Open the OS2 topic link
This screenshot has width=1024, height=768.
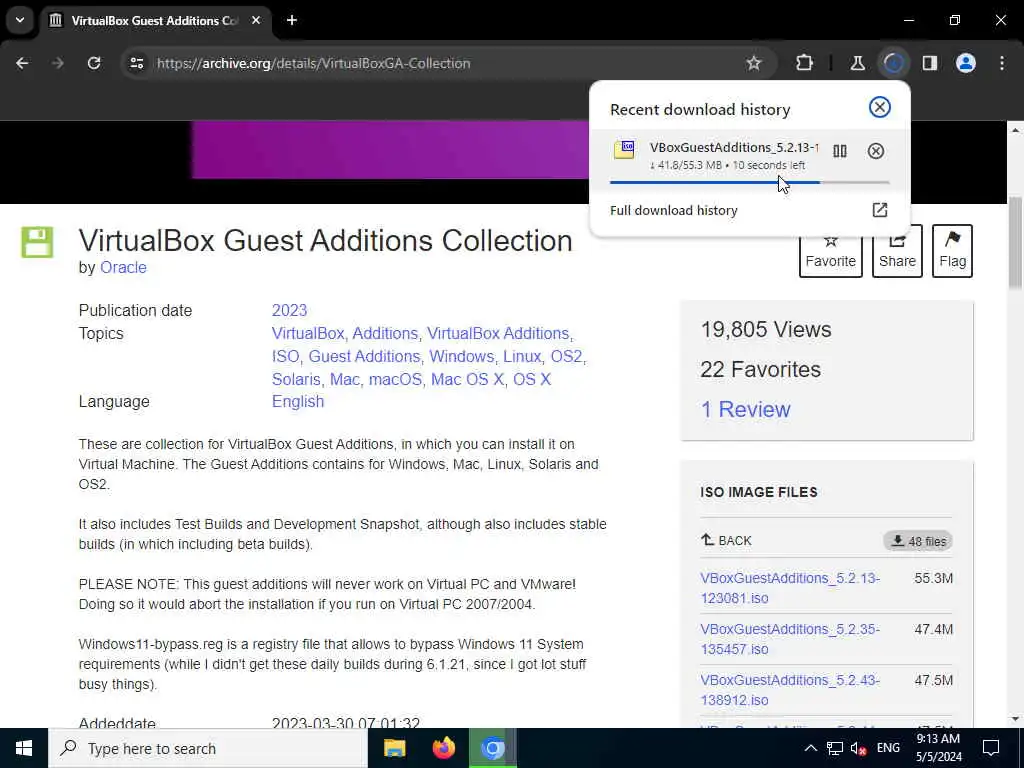pos(566,357)
